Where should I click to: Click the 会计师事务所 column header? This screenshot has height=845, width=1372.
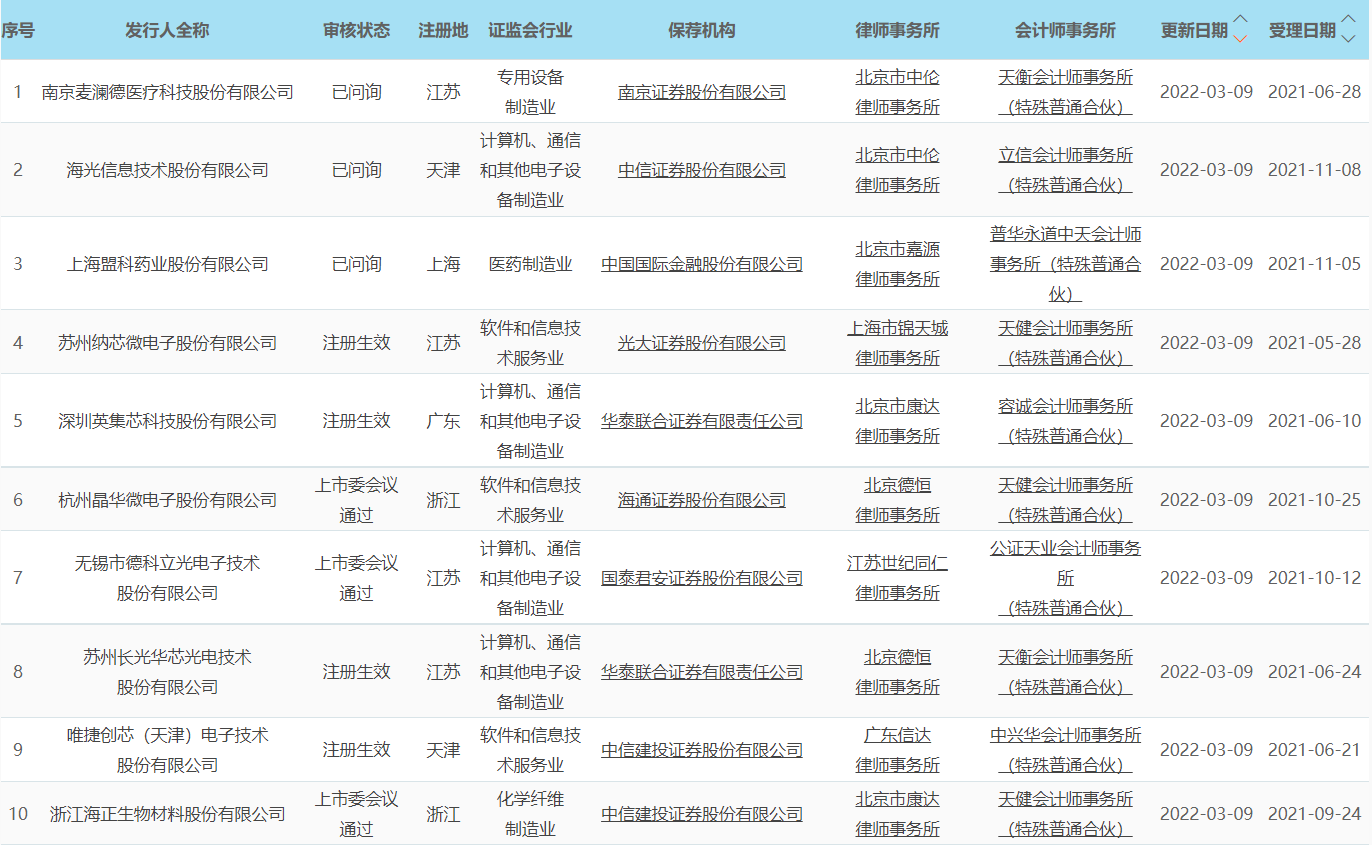tap(1065, 30)
